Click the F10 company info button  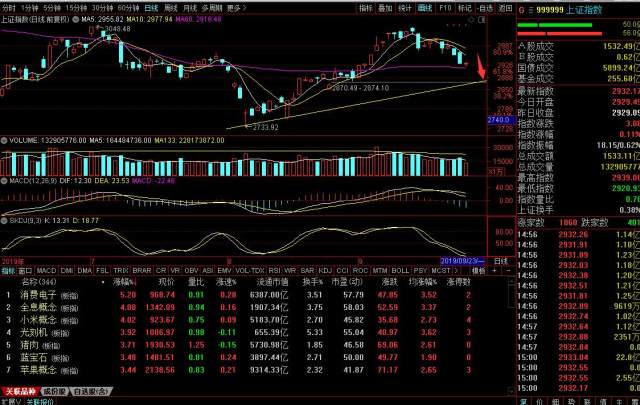tap(445, 7)
